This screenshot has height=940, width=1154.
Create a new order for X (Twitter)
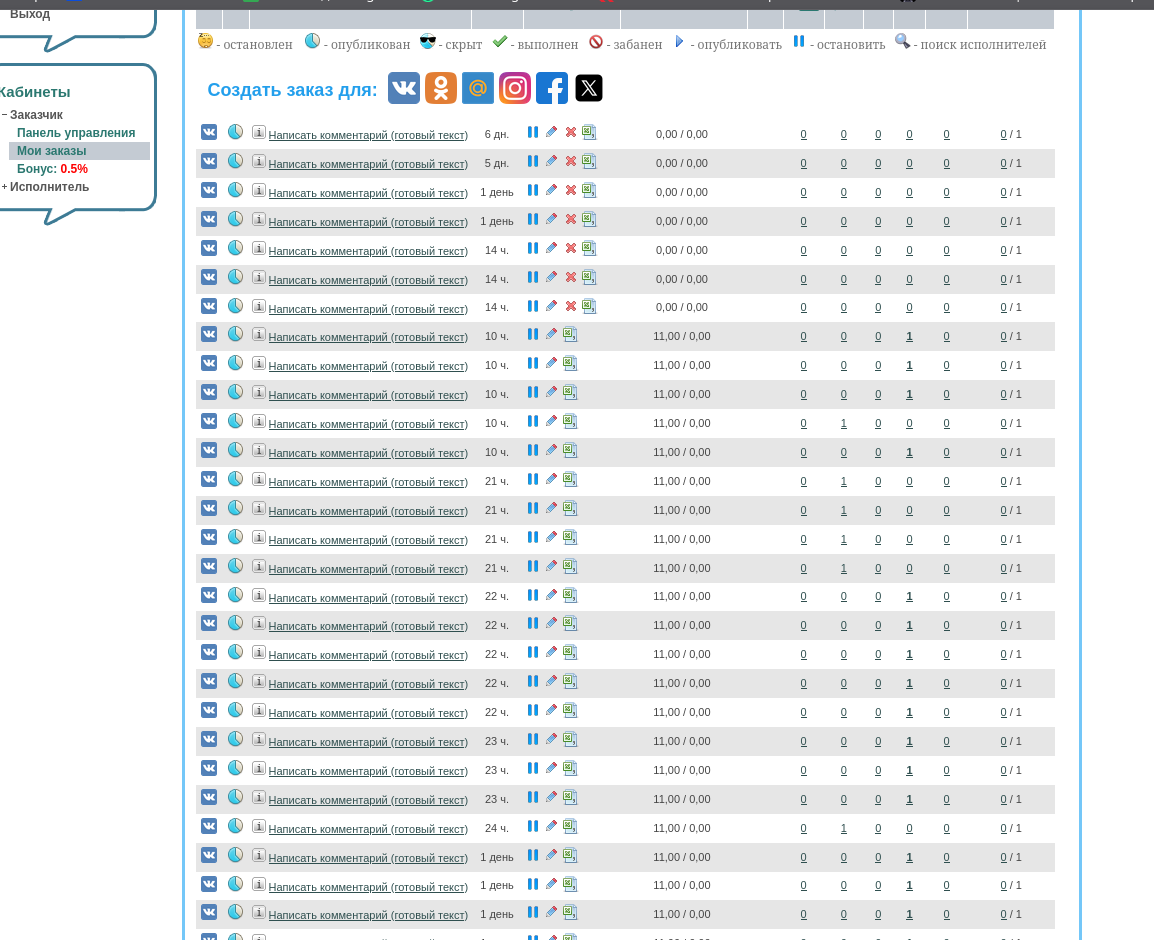coord(589,88)
